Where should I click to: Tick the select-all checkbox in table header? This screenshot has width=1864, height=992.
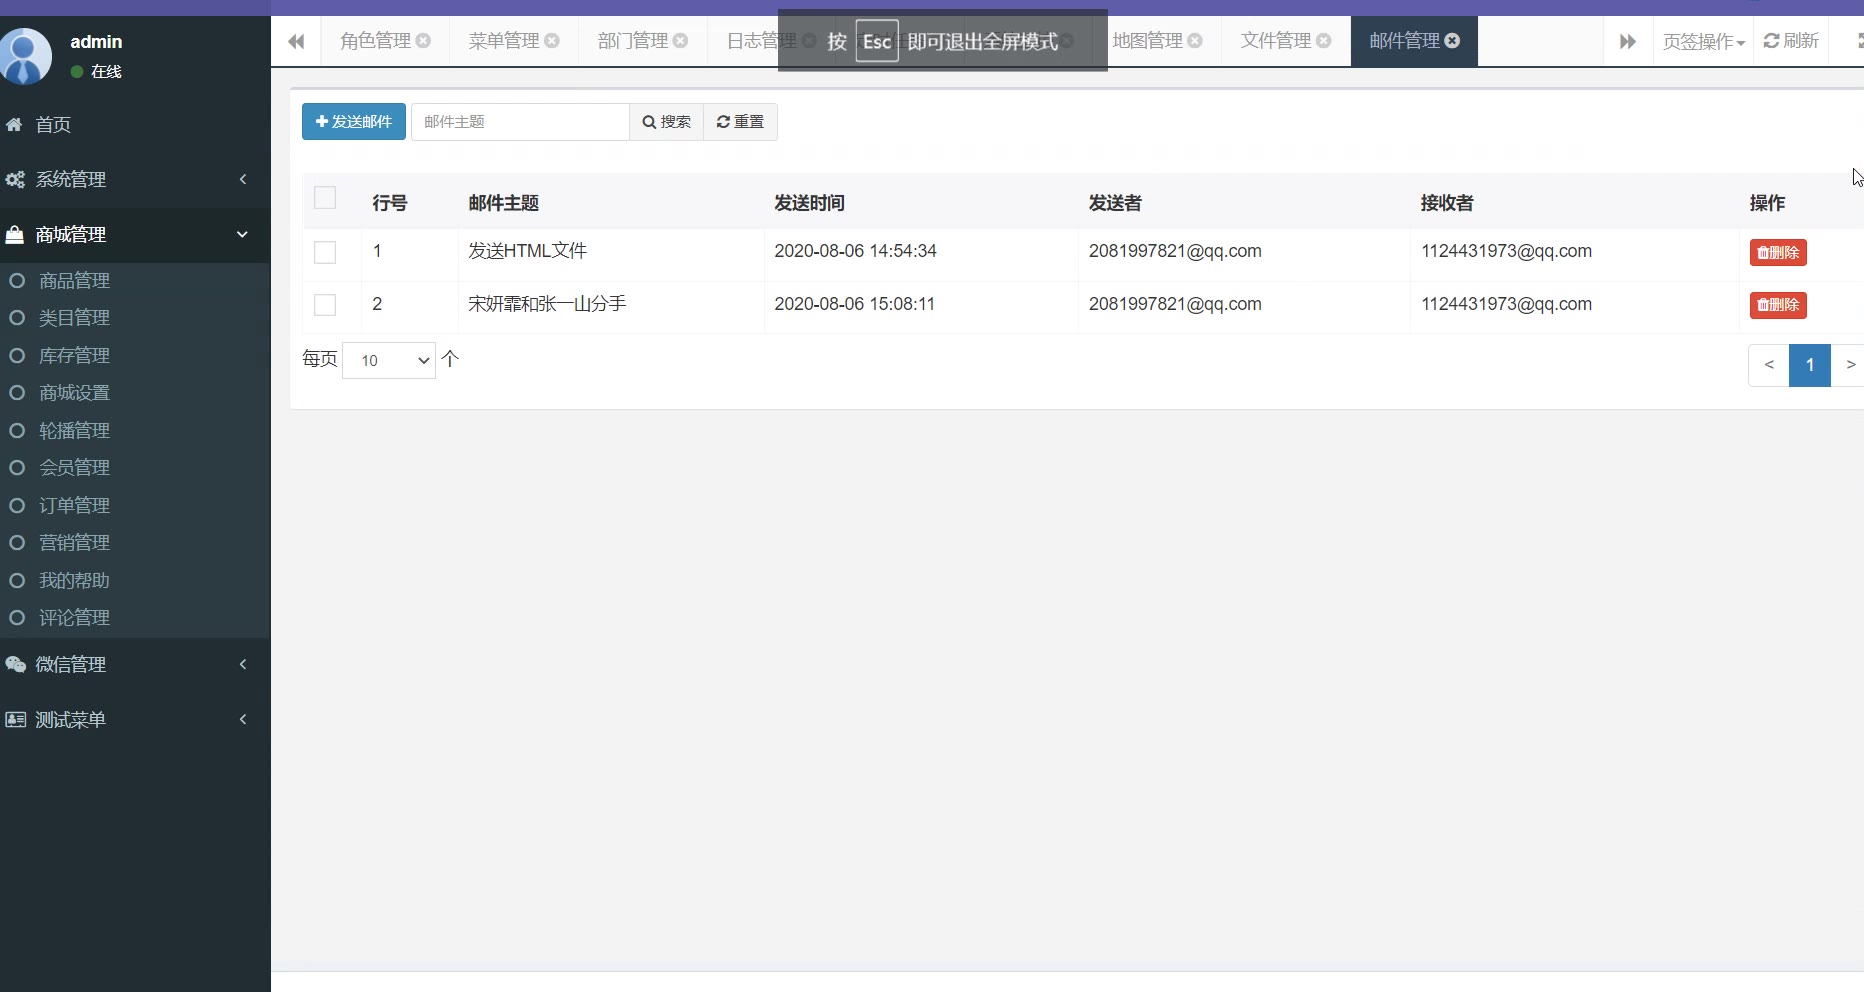325,198
